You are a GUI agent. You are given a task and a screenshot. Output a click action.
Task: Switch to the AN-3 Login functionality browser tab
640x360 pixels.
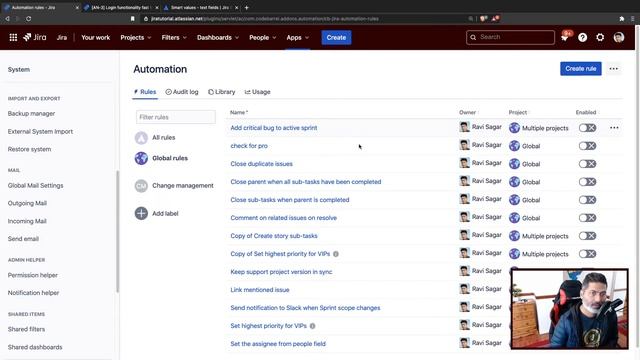point(120,7)
